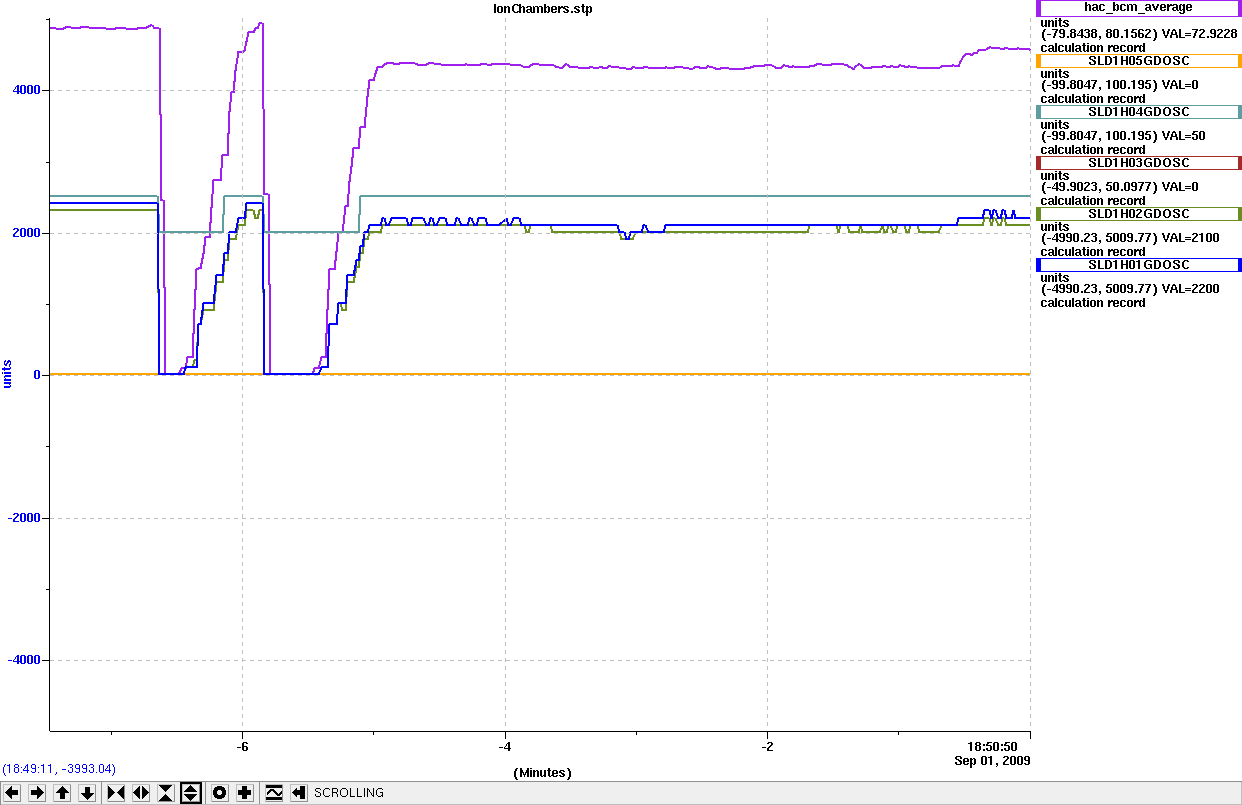Select the SLD1H04GDOSC legend label
Viewport: 1242px width, 805px height.
1140,111
